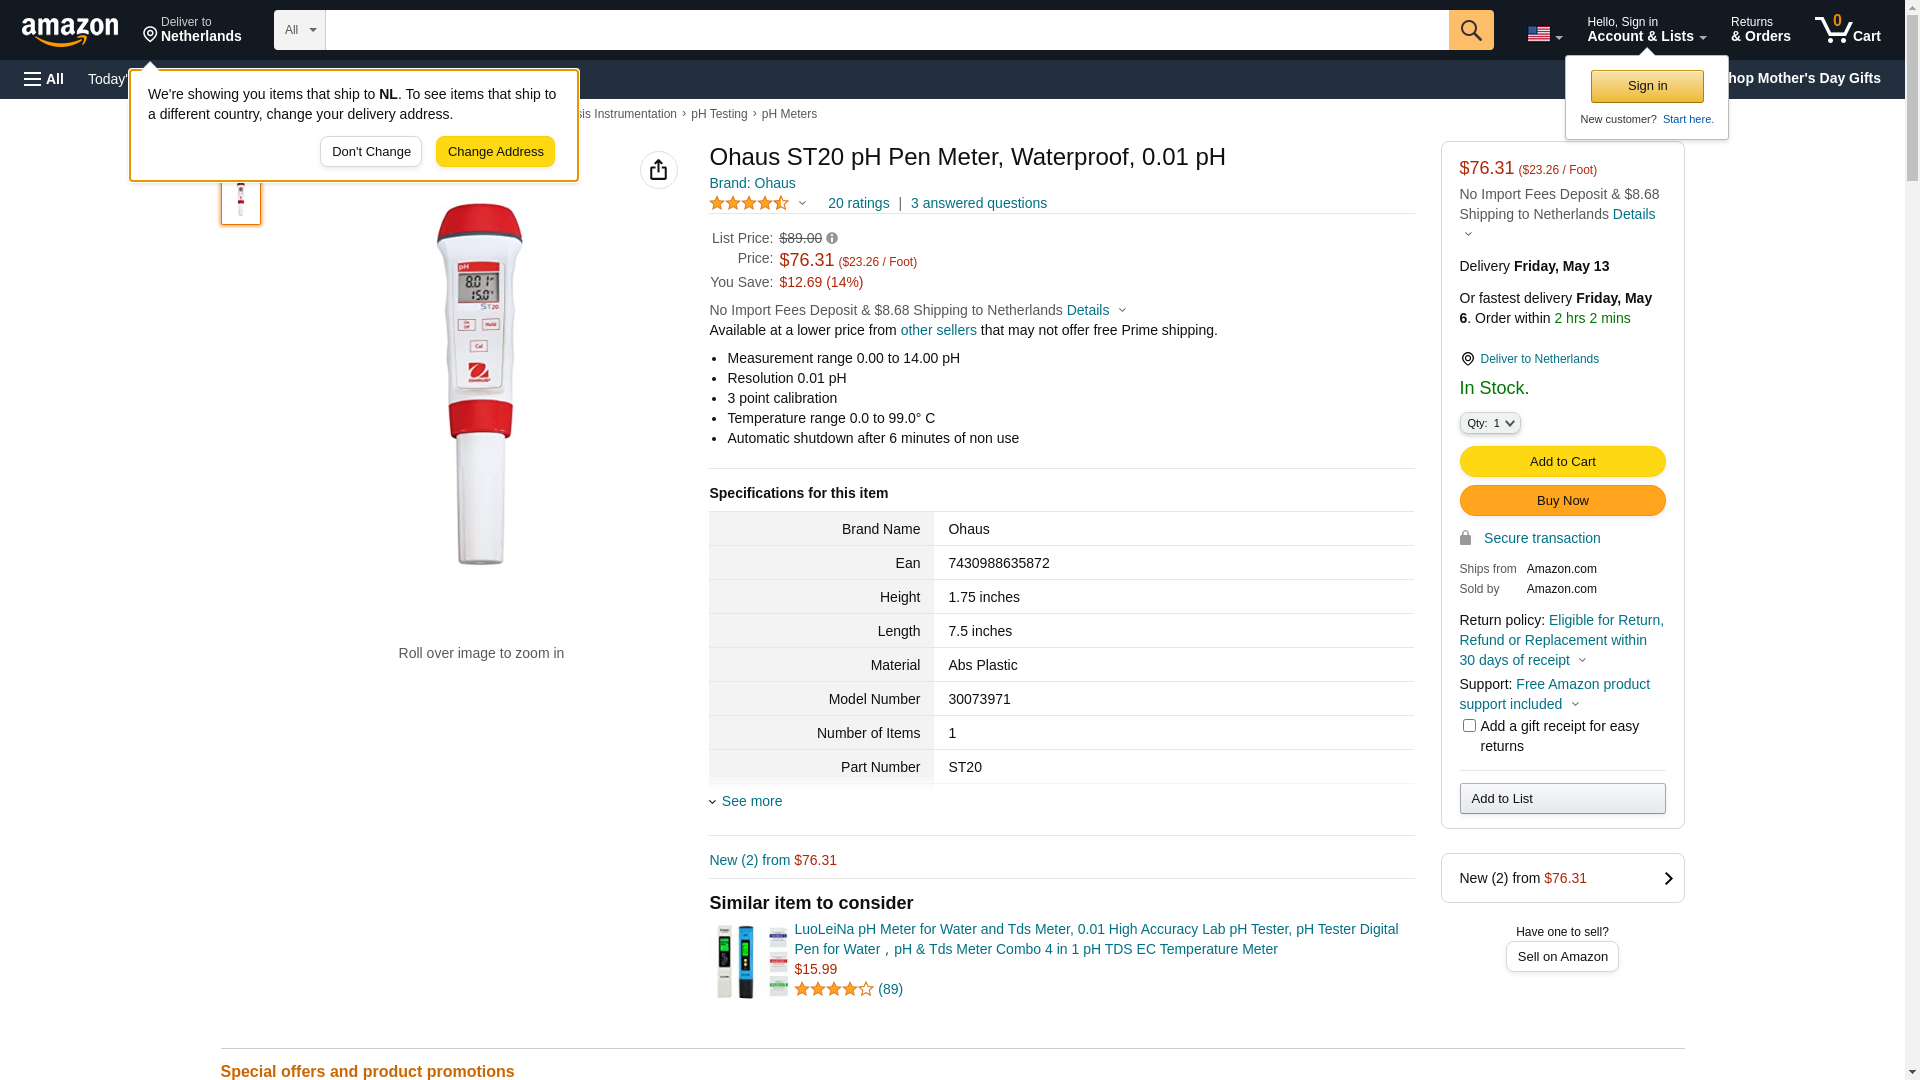This screenshot has height=1080, width=1920.
Task: Click the share icon on product image
Action: click(658, 170)
